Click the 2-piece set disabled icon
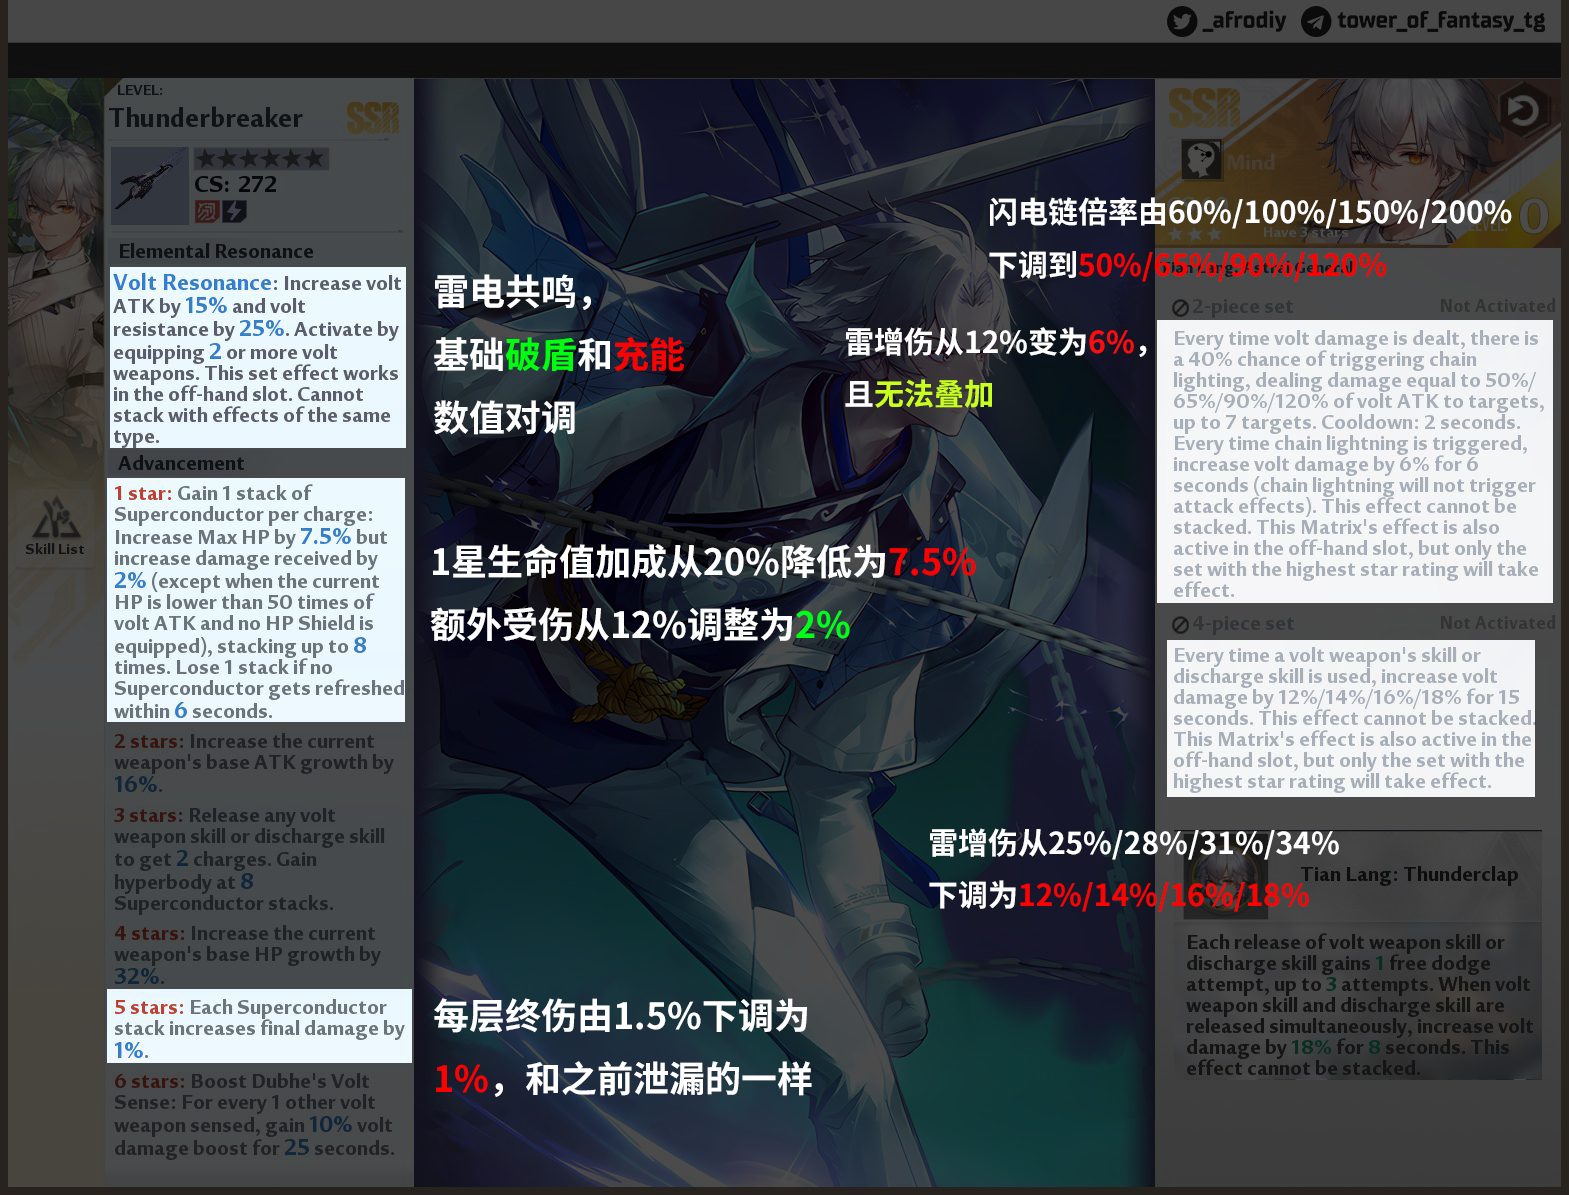The height and width of the screenshot is (1195, 1569). 1180,308
